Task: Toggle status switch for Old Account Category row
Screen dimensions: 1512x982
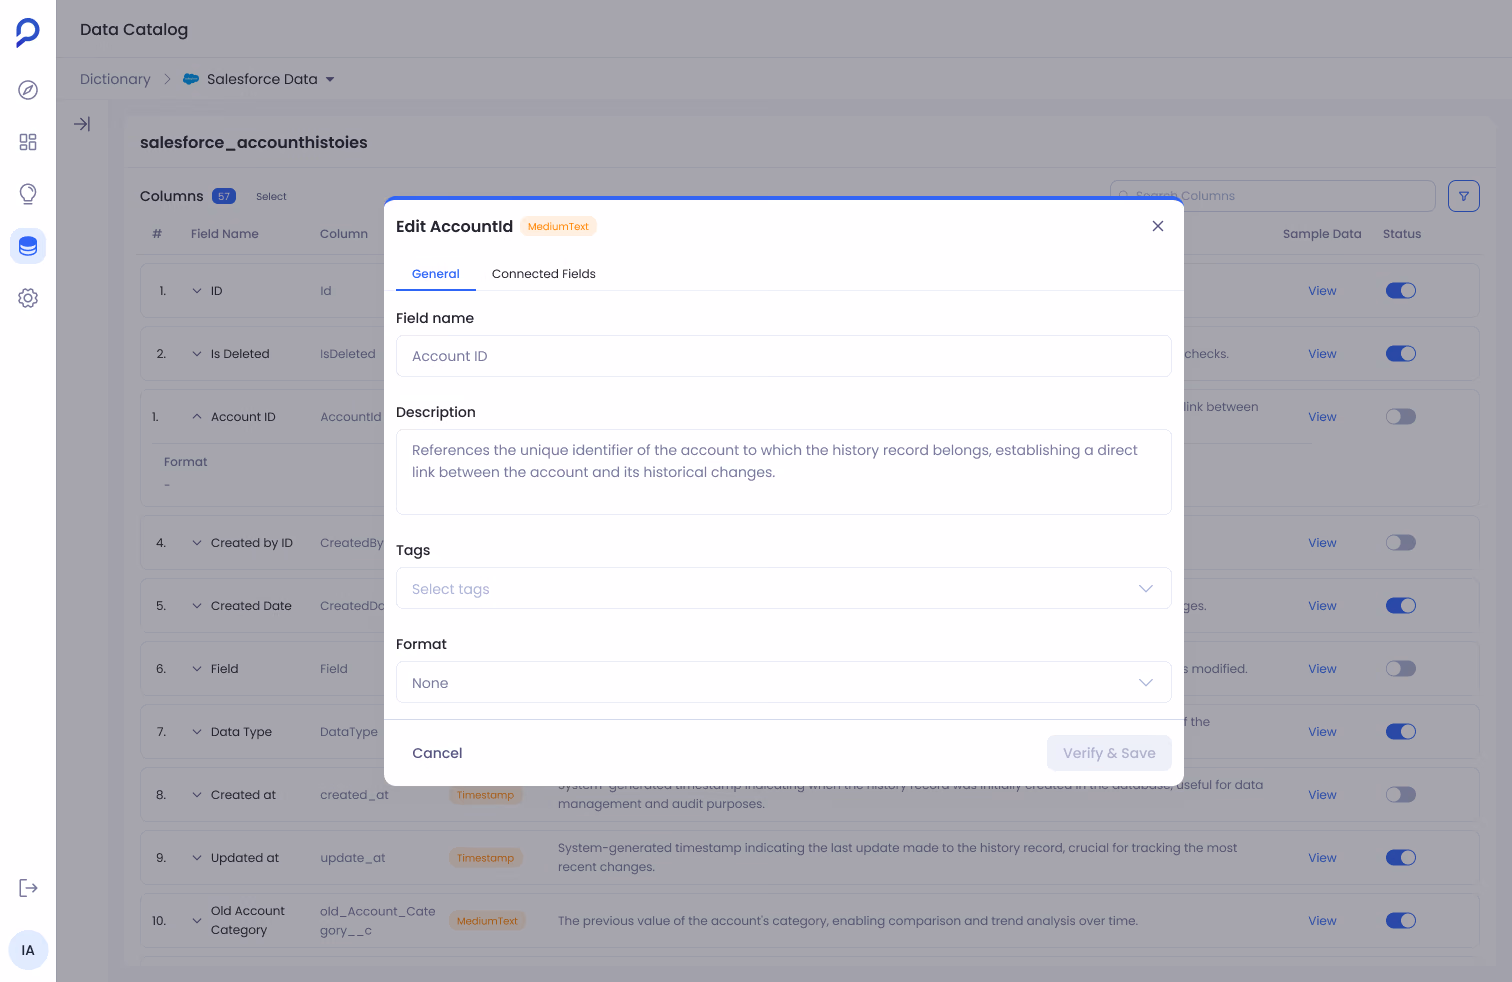Action: pos(1401,921)
